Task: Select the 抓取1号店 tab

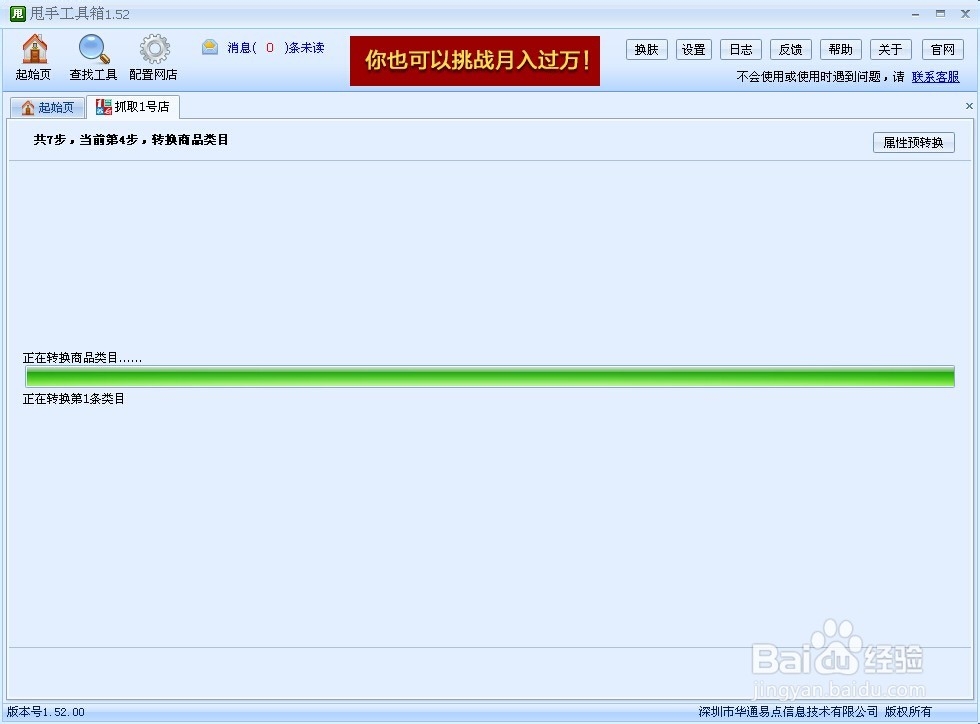Action: click(x=134, y=106)
